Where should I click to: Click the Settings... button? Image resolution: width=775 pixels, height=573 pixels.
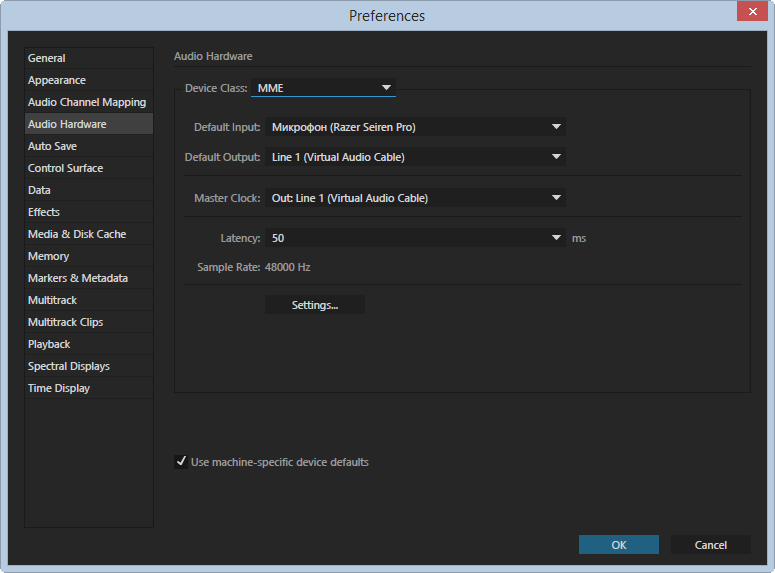(315, 305)
